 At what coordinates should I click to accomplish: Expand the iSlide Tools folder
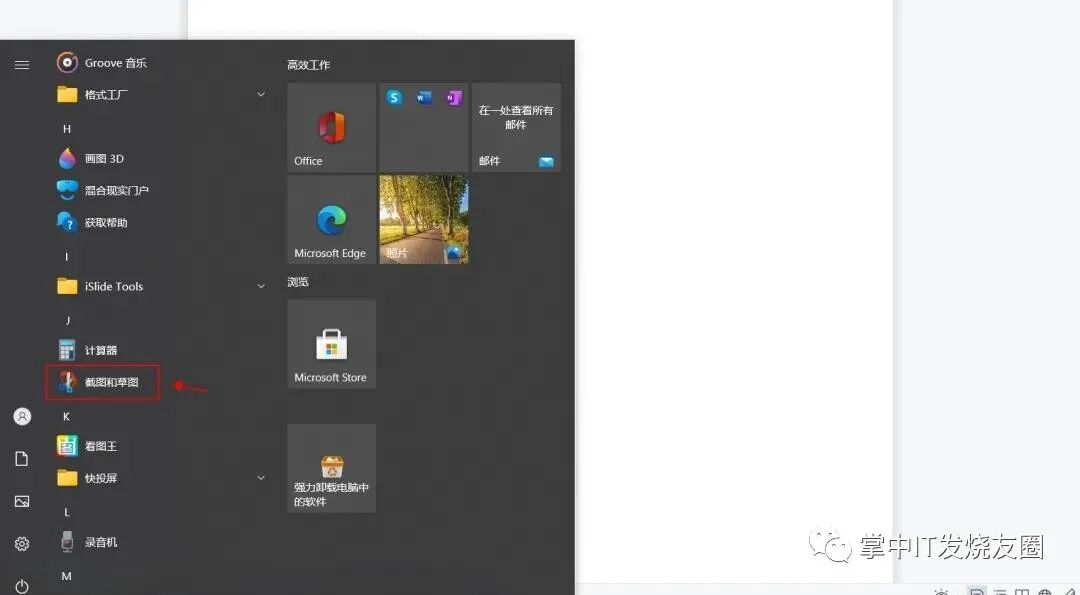pos(261,286)
